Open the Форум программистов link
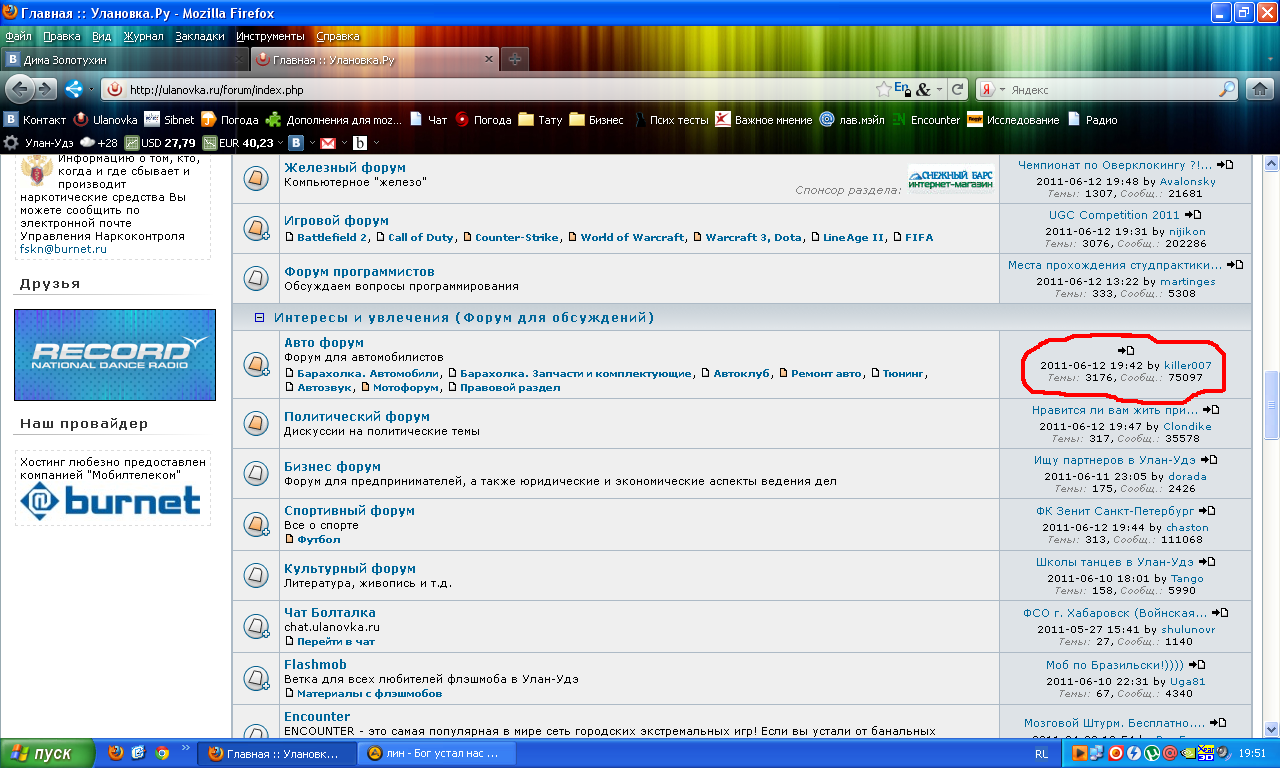This screenshot has height=768, width=1280. click(359, 271)
